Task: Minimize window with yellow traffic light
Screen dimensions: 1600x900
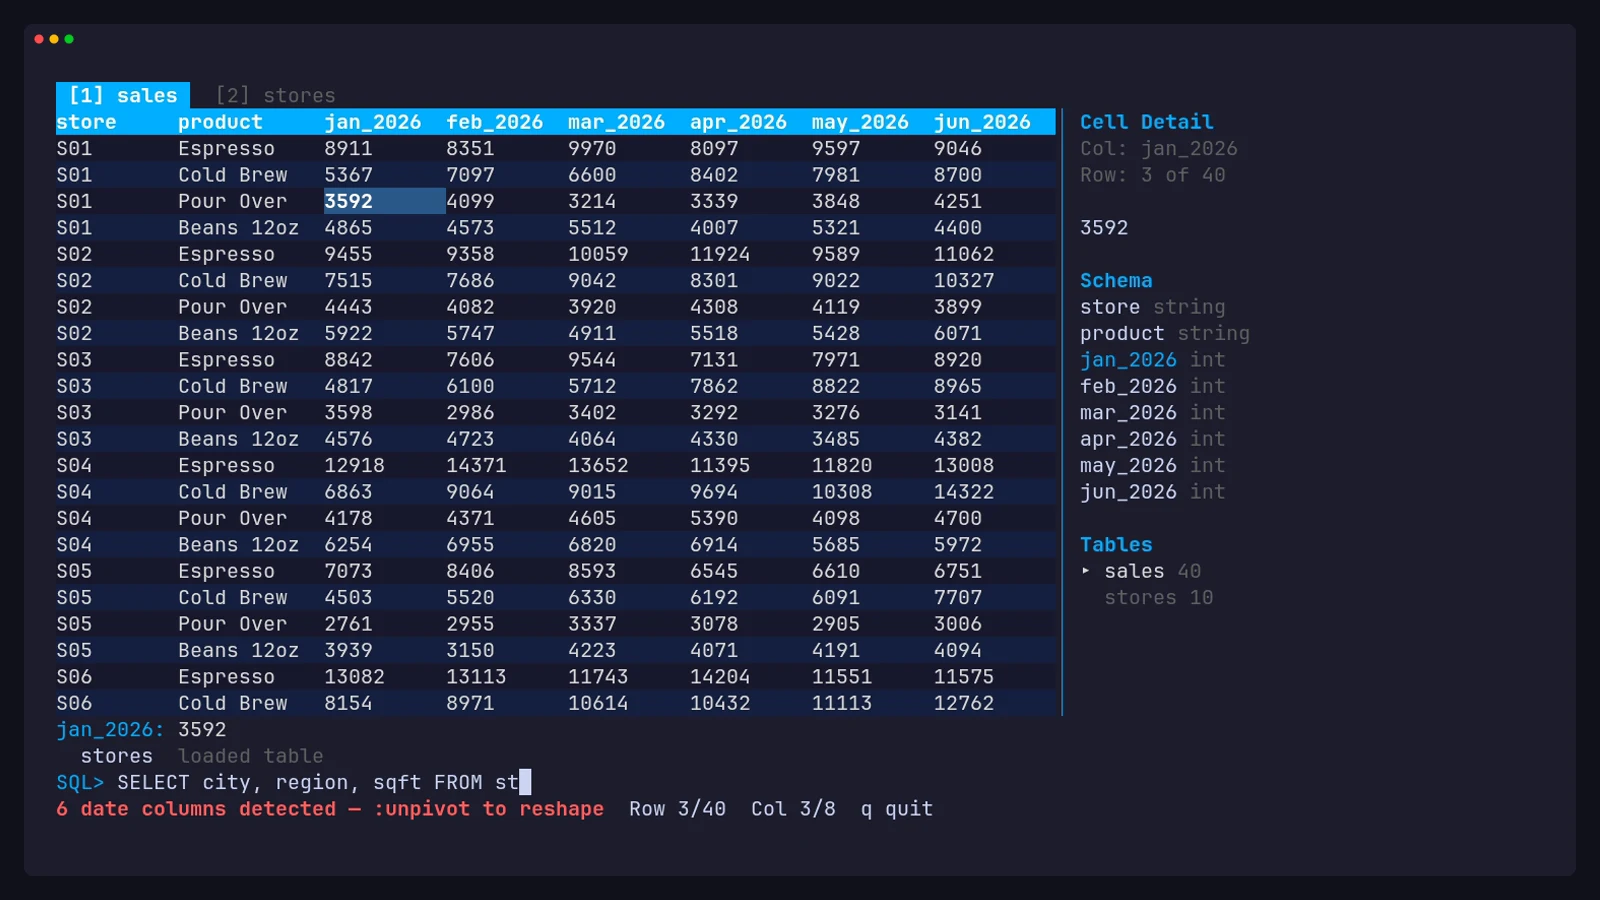Action: coord(54,39)
